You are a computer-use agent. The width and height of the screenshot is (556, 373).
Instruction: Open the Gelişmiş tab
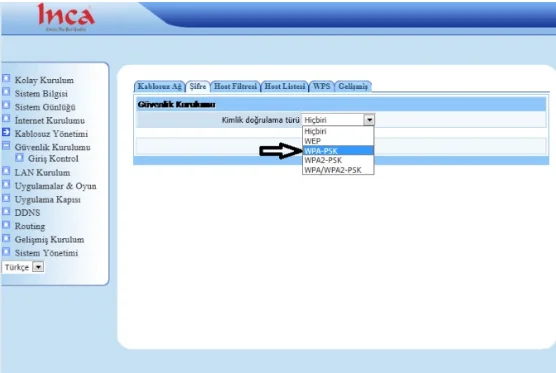pyautogui.click(x=353, y=86)
